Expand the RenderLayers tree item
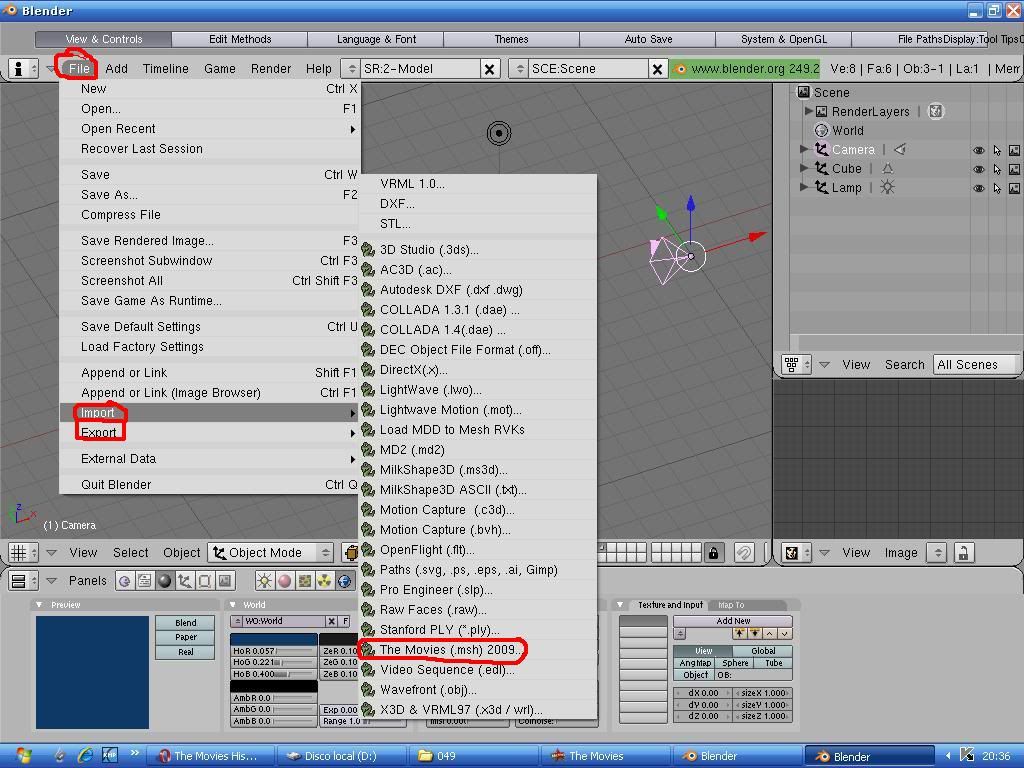The image size is (1024, 768). tap(808, 111)
